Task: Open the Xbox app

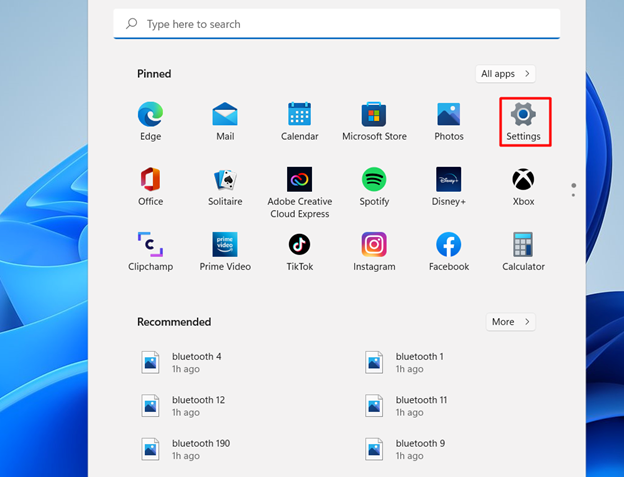Action: (523, 180)
